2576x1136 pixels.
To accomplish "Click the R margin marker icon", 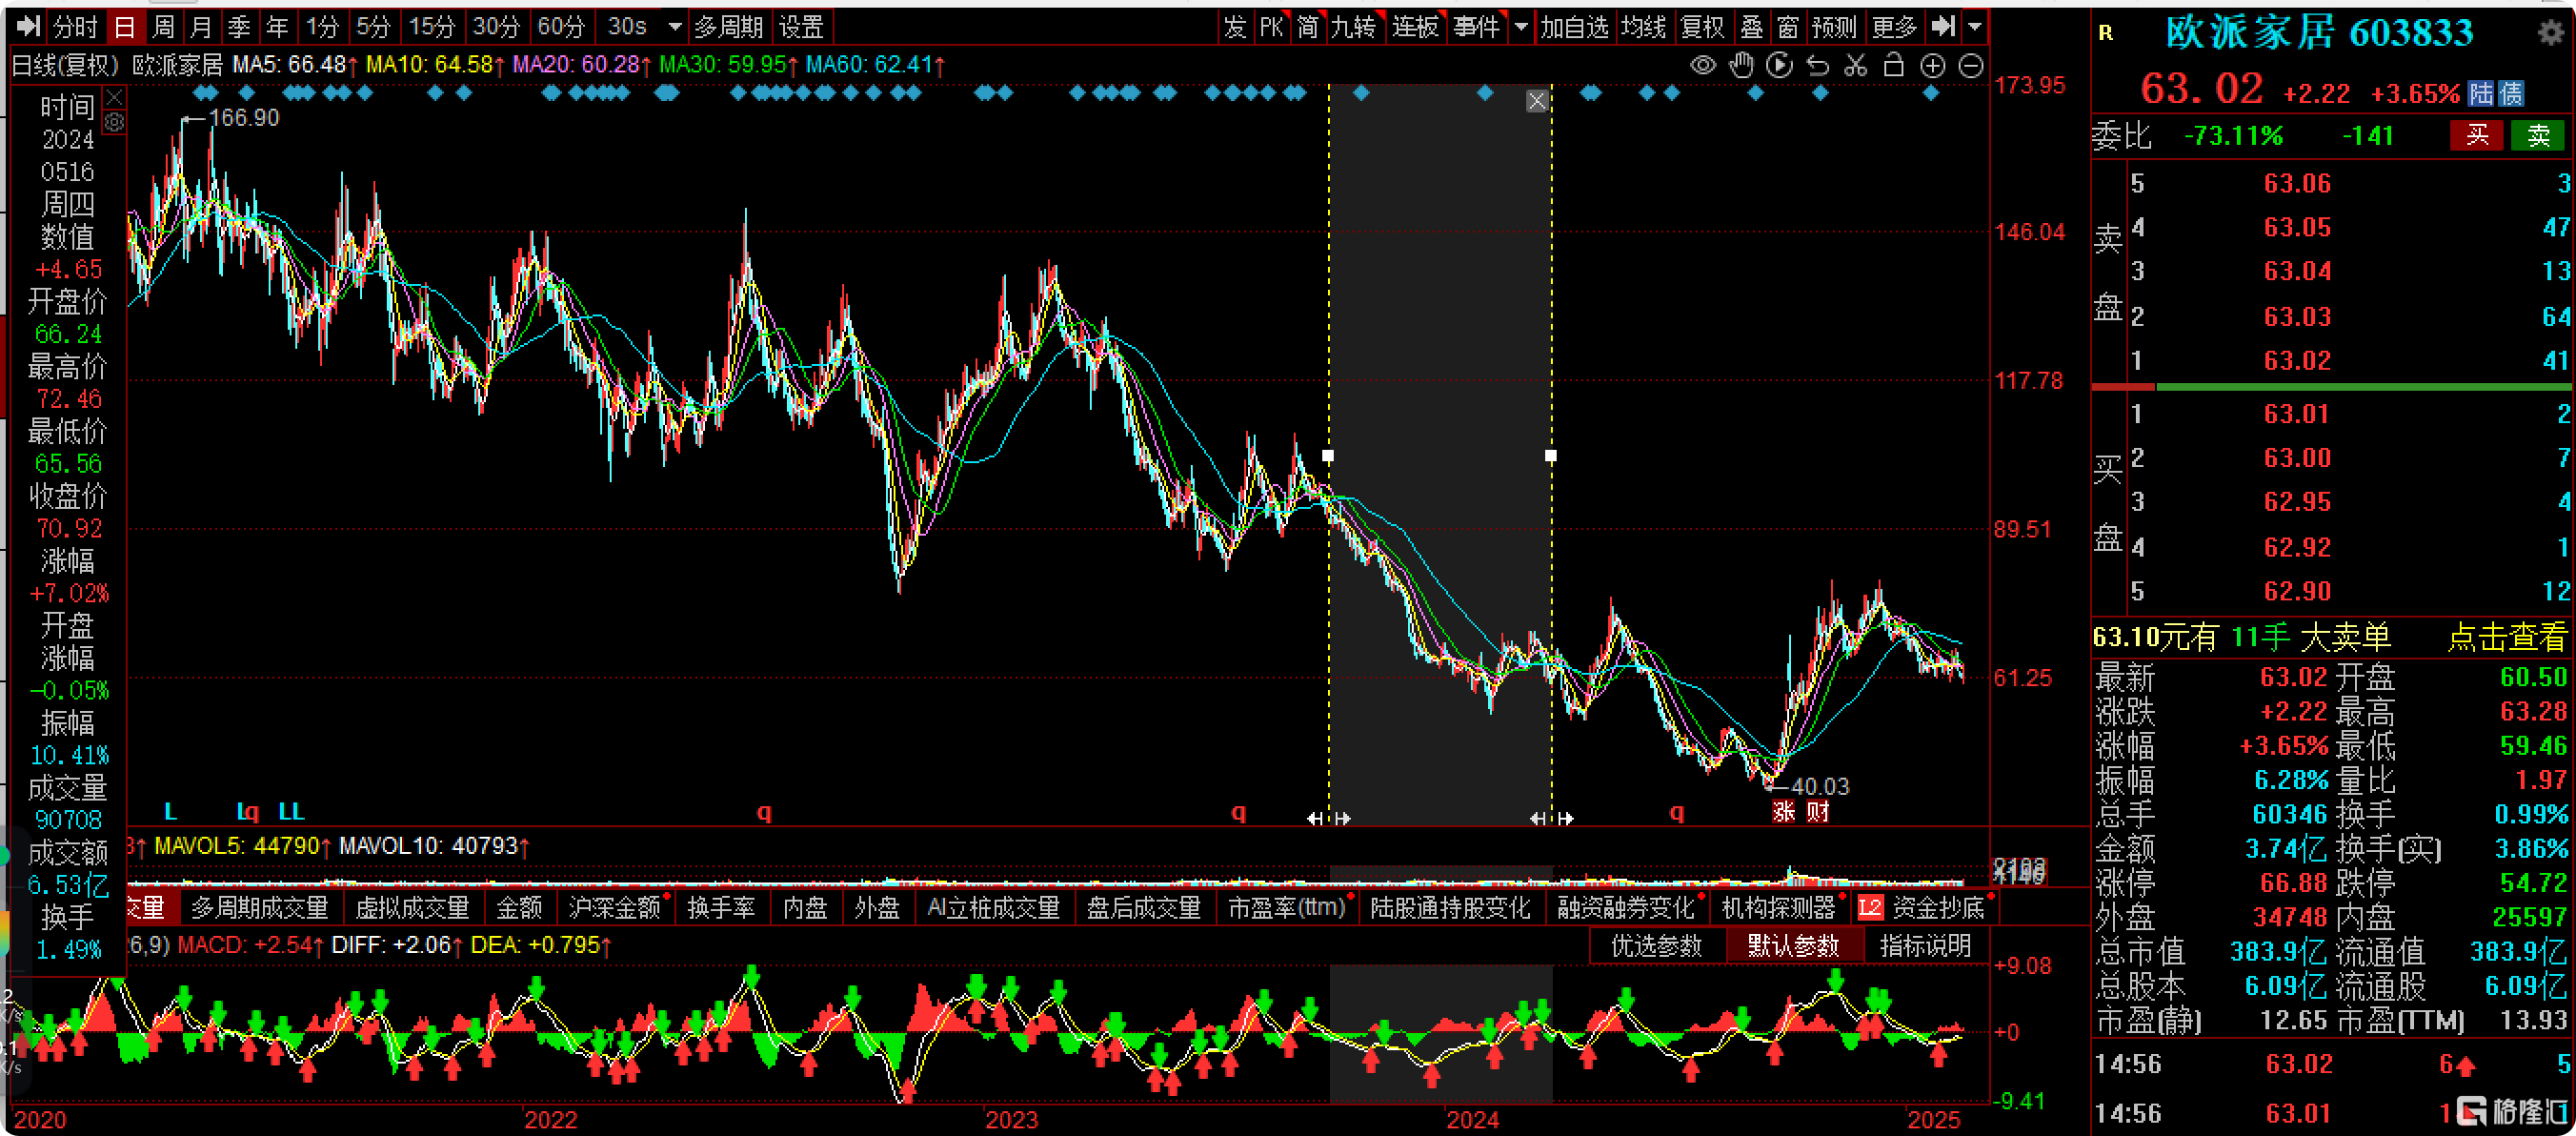I will [x=2106, y=33].
